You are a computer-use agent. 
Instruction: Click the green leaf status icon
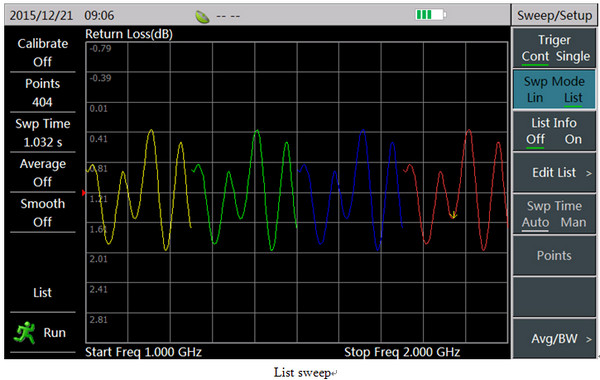tap(202, 16)
